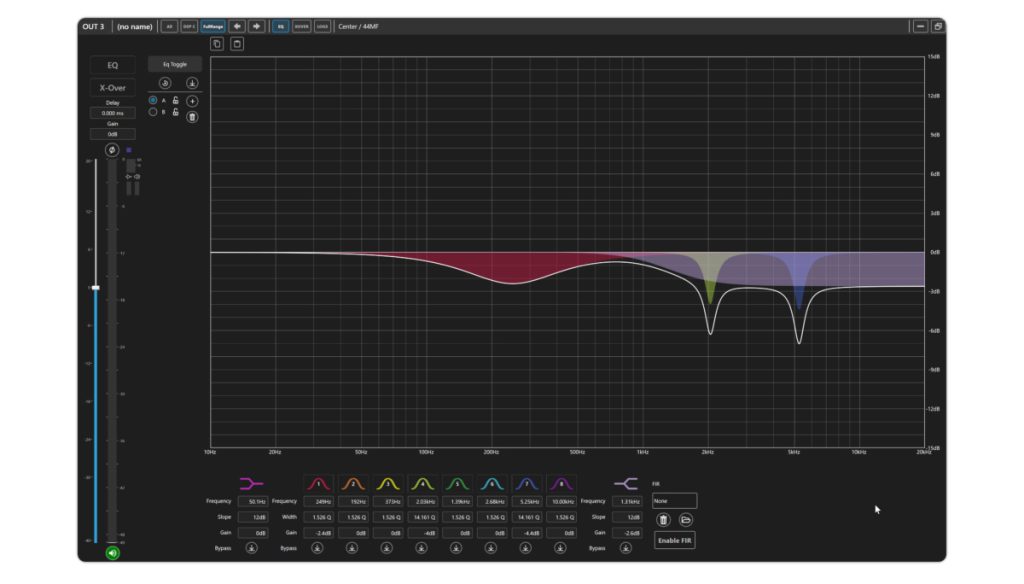Click band 7 Gain field -4.4dB
Screen dimensions: 1024x584
(526, 532)
